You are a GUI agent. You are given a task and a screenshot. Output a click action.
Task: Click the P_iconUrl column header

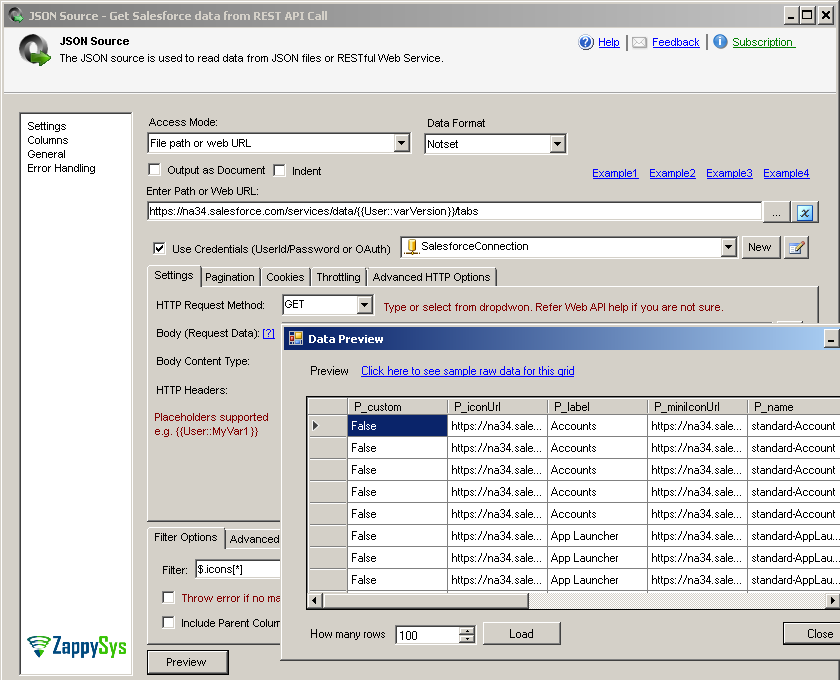pyautogui.click(x=497, y=407)
